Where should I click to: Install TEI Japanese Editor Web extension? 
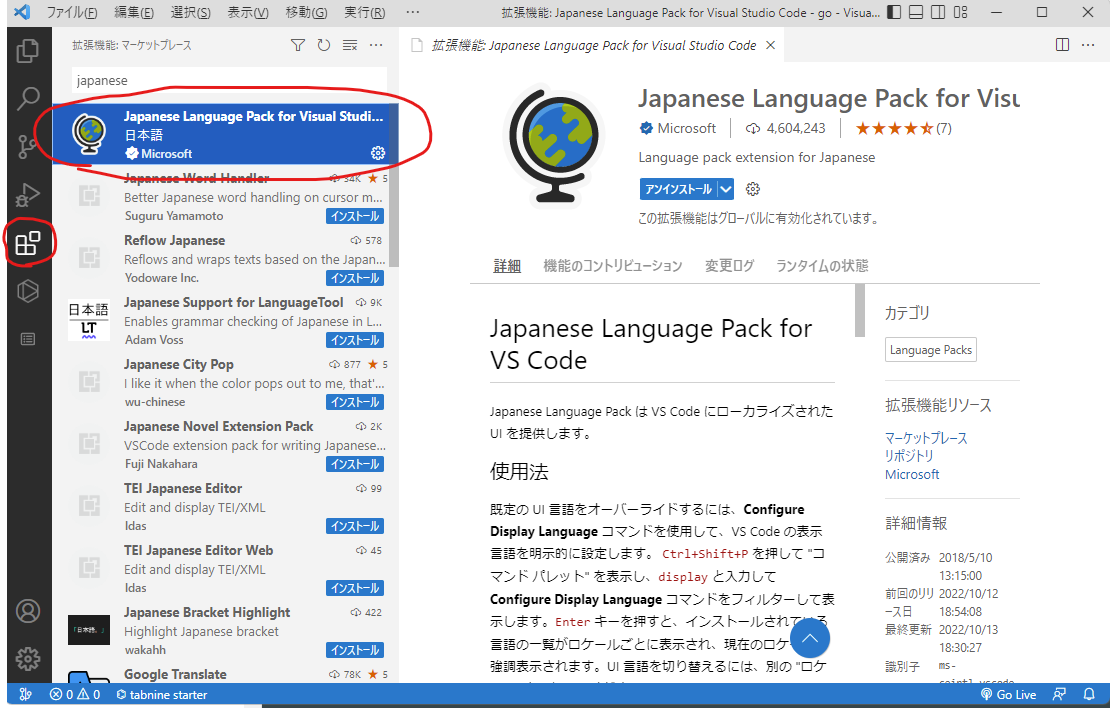(x=355, y=588)
